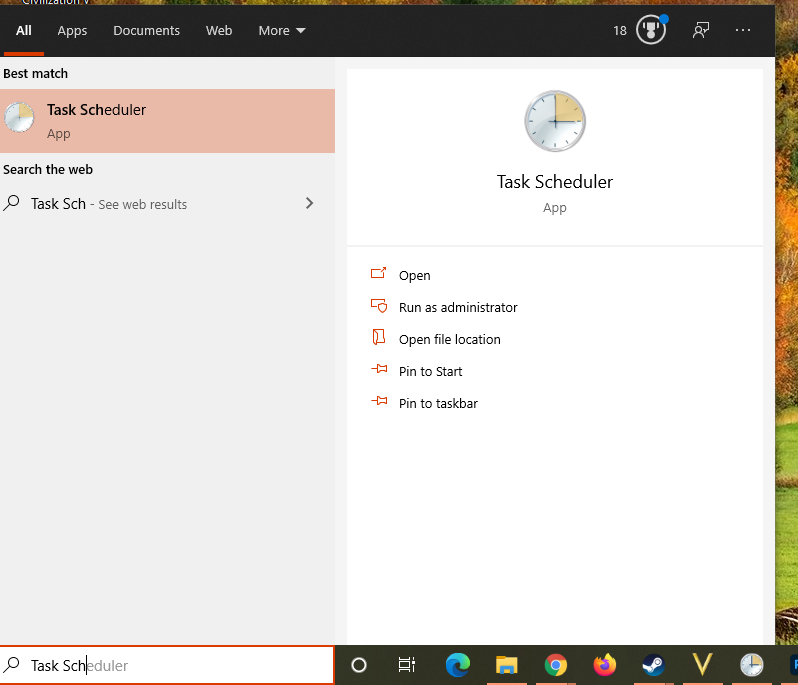Image resolution: width=798 pixels, height=685 pixels.
Task: Click the Open file location folder icon
Action: [378, 337]
